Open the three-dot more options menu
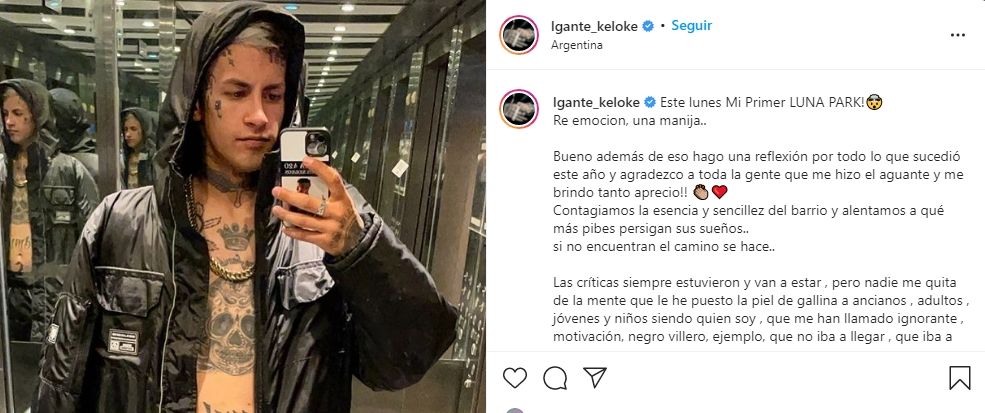 (957, 35)
